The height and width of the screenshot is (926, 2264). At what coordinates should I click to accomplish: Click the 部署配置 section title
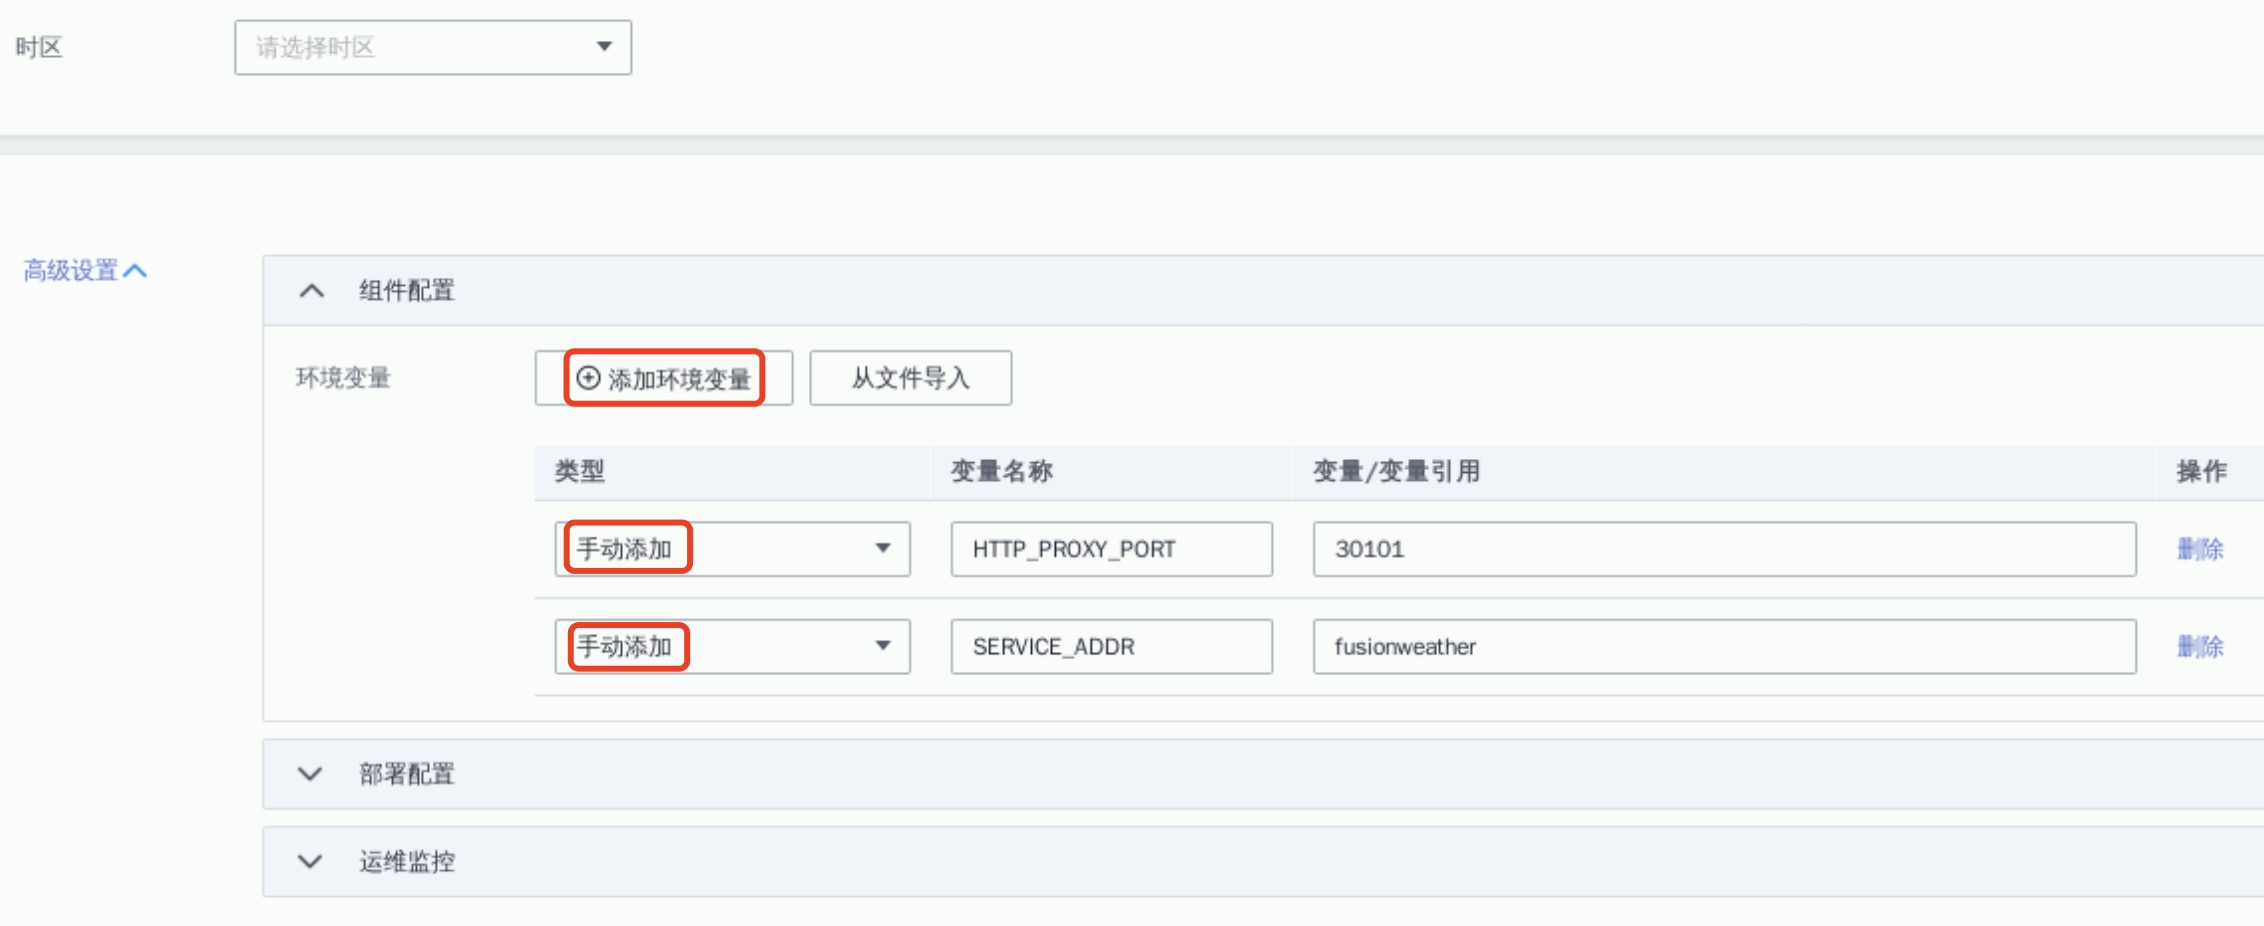click(407, 774)
